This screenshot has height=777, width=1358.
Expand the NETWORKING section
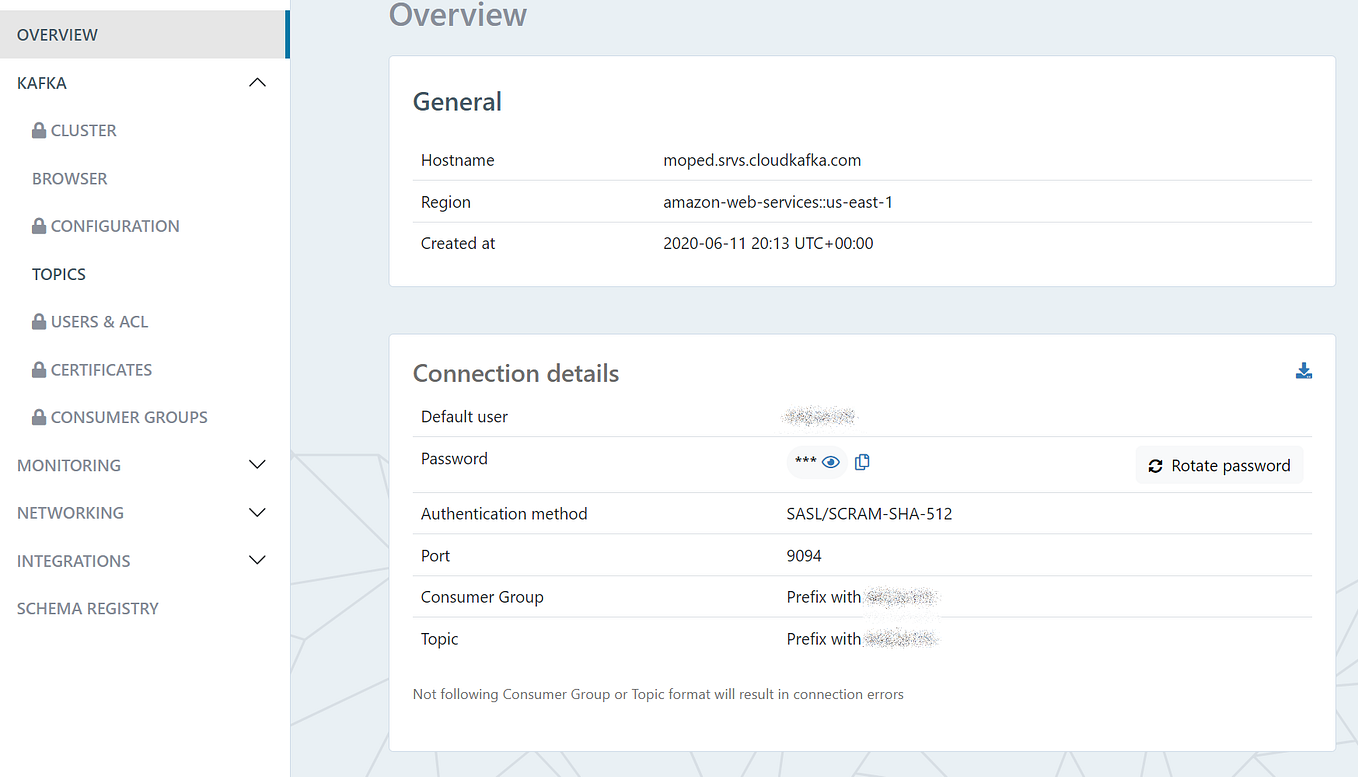(x=257, y=512)
